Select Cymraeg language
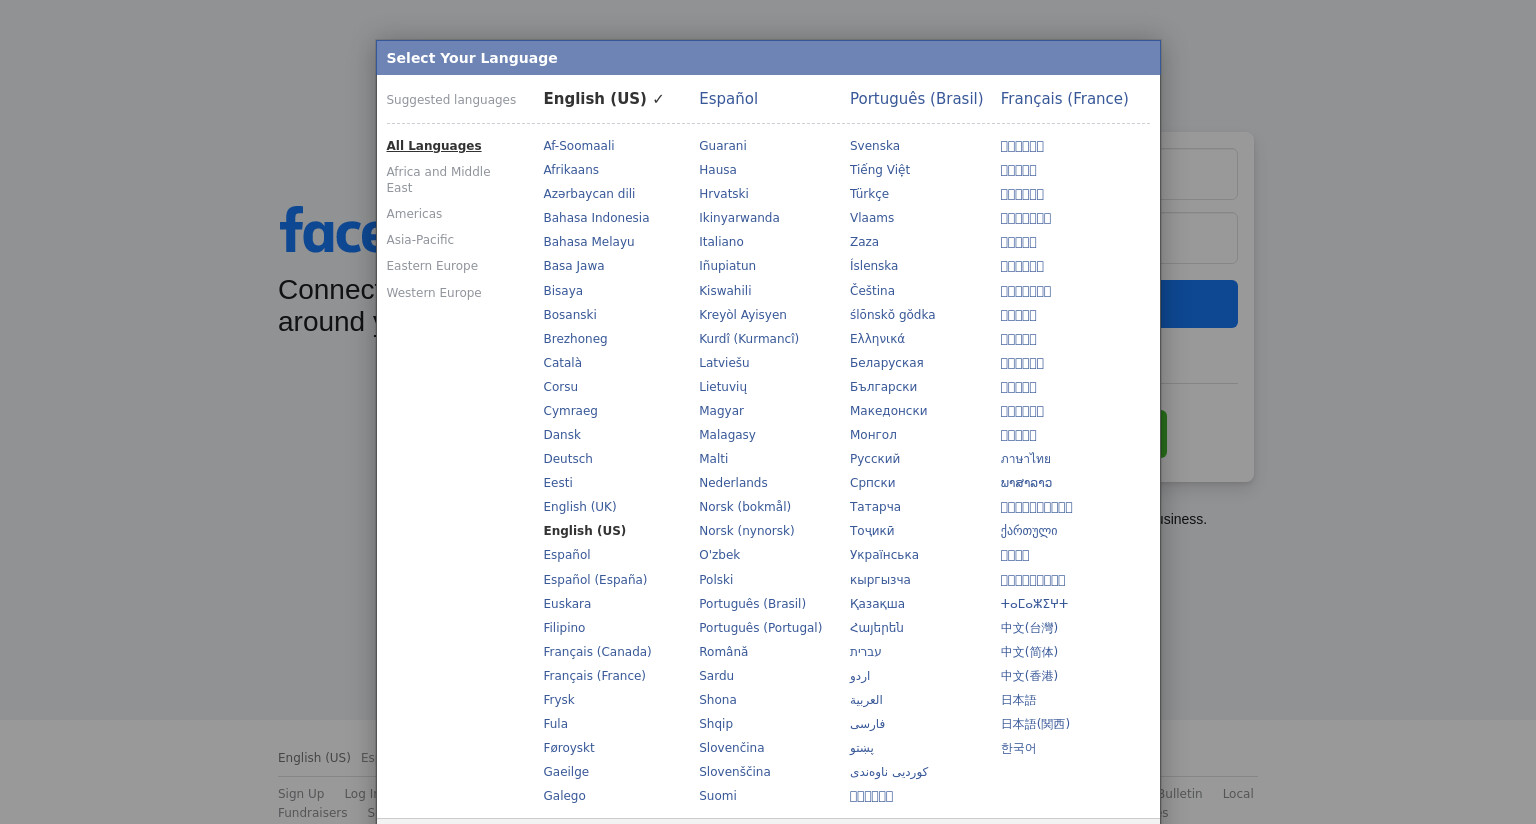 pos(571,411)
